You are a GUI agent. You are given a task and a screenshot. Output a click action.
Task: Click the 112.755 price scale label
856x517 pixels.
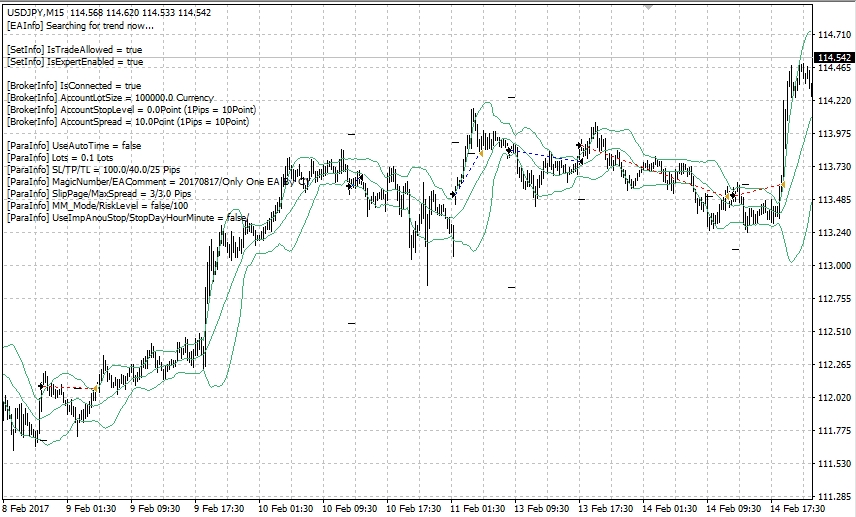pos(834,299)
